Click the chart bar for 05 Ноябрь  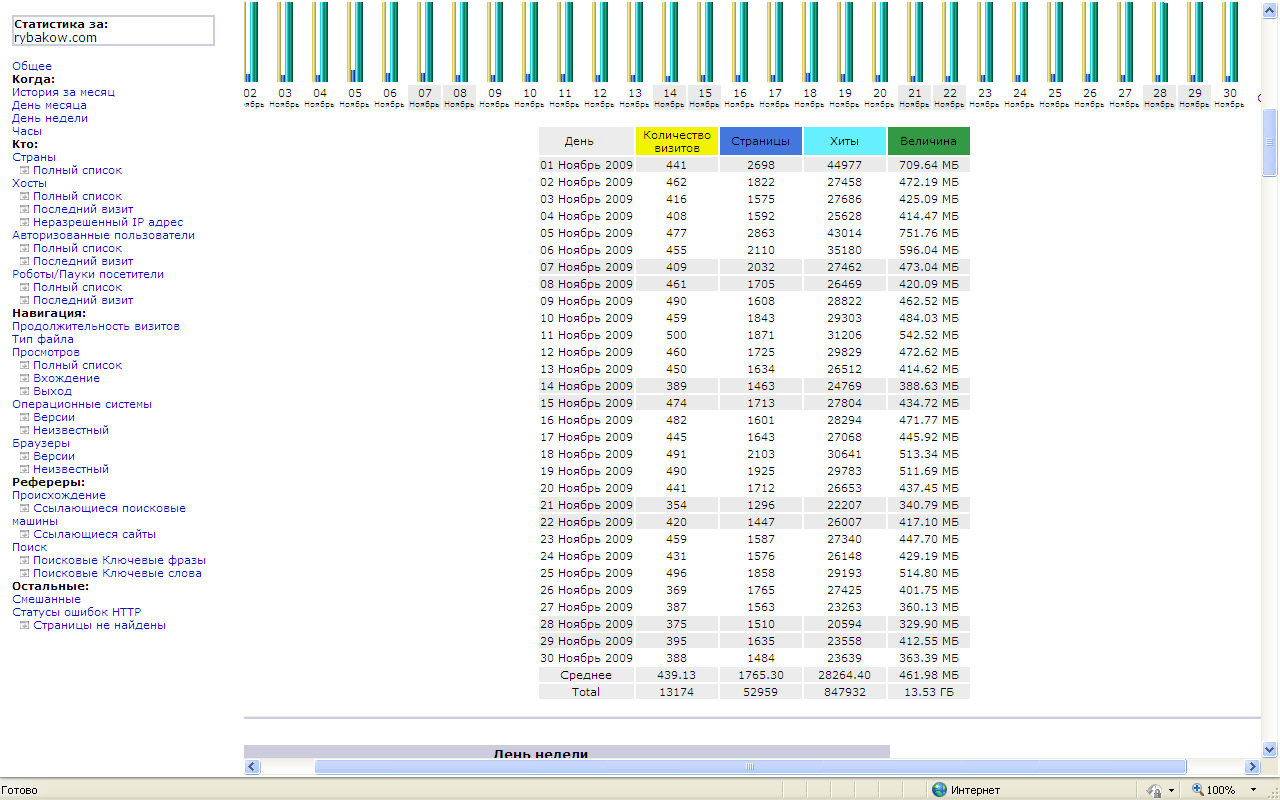355,45
